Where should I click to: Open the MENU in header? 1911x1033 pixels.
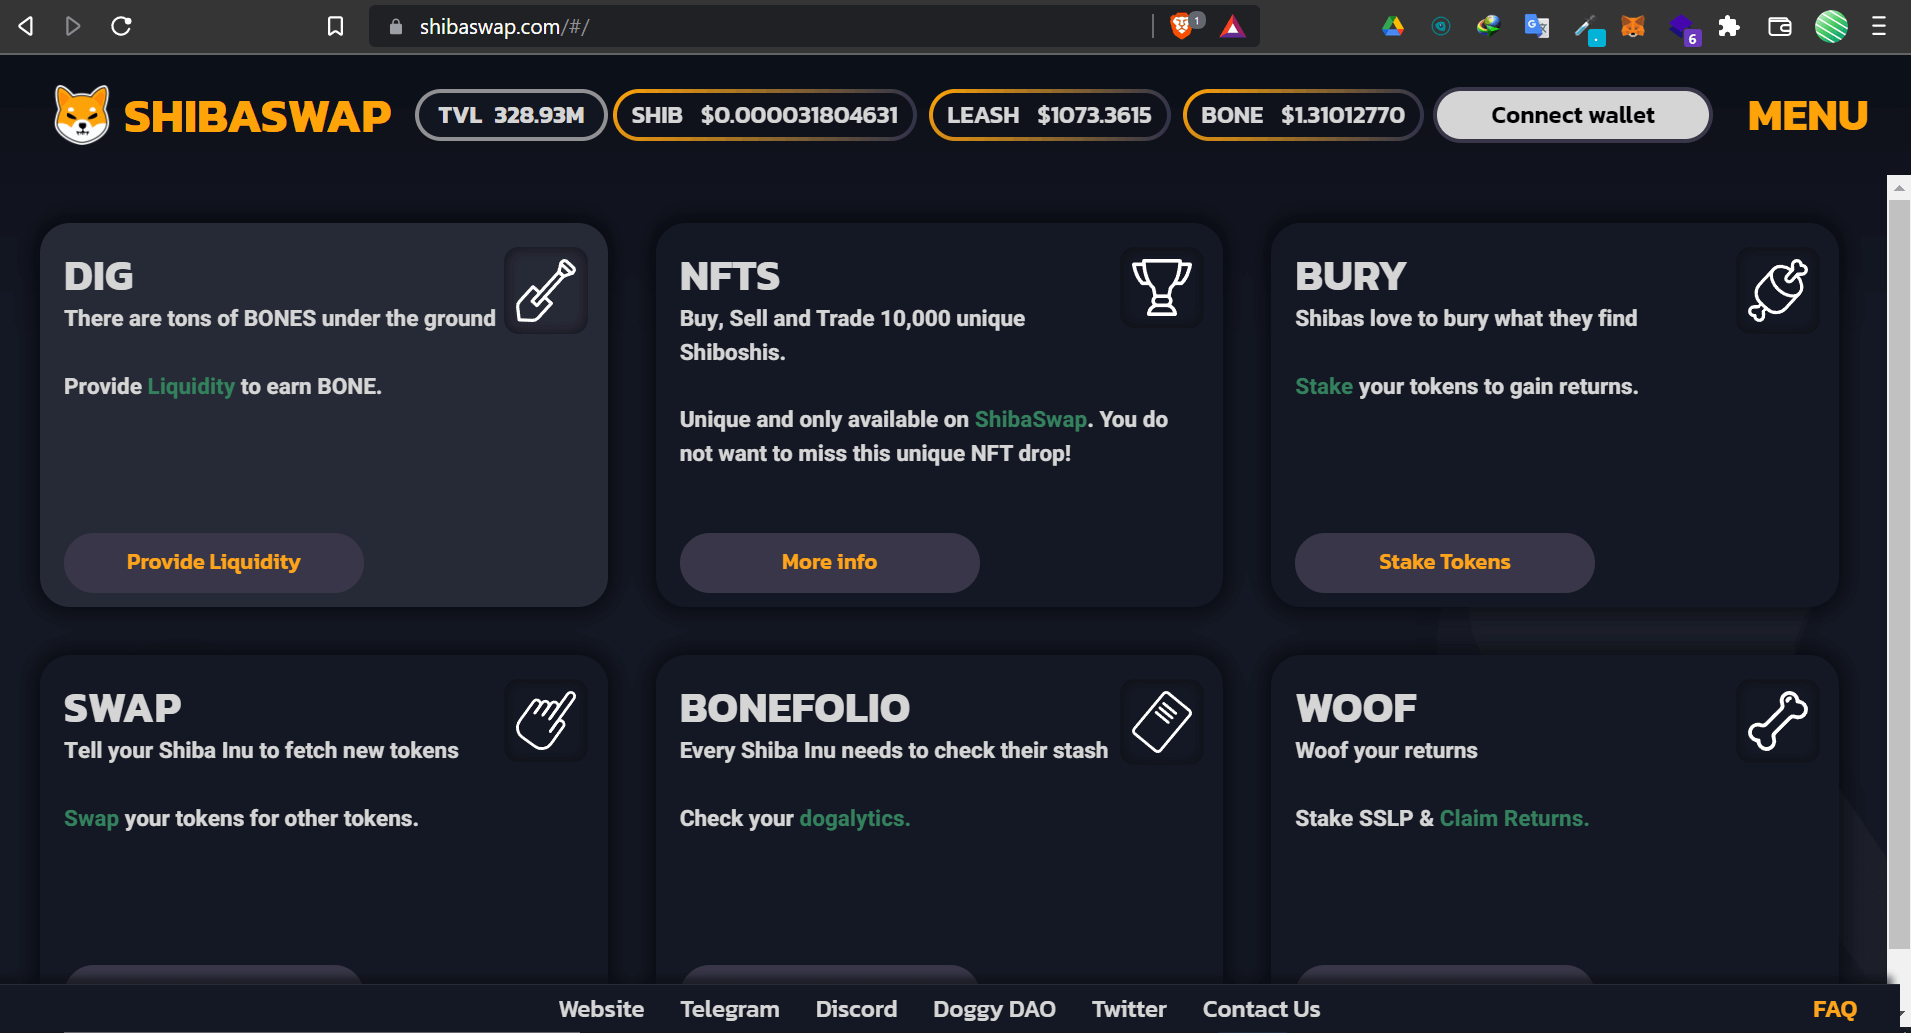pos(1807,116)
